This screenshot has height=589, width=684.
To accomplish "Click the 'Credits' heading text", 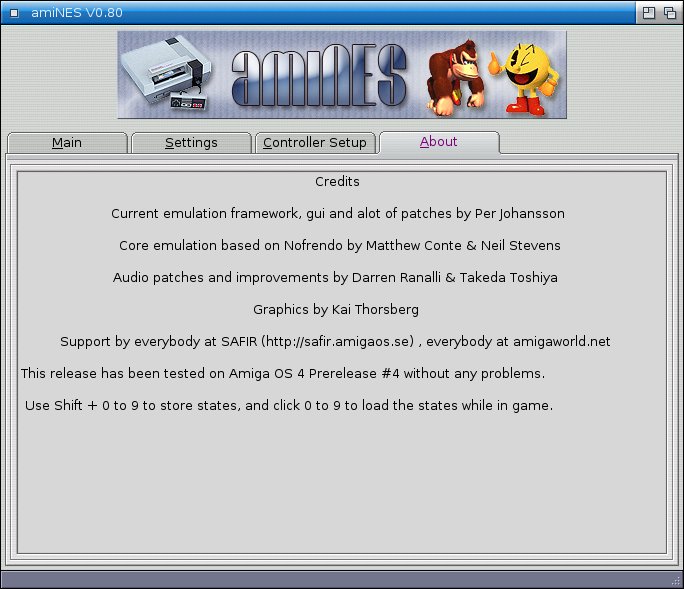I will [337, 181].
